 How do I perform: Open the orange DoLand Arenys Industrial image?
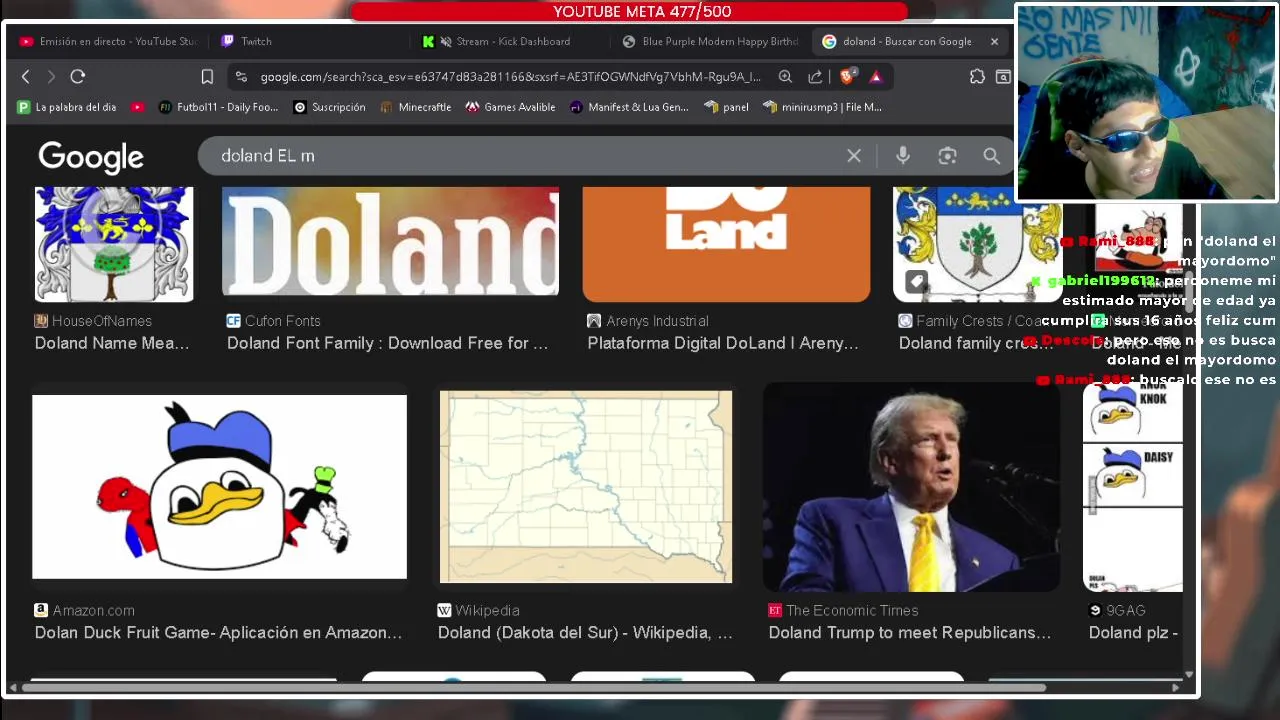tap(726, 244)
